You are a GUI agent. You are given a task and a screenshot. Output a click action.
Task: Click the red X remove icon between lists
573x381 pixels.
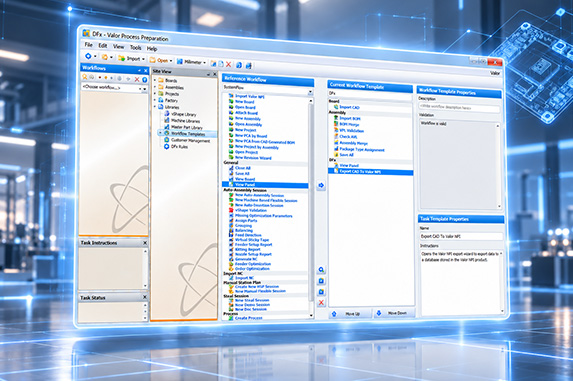(321, 303)
